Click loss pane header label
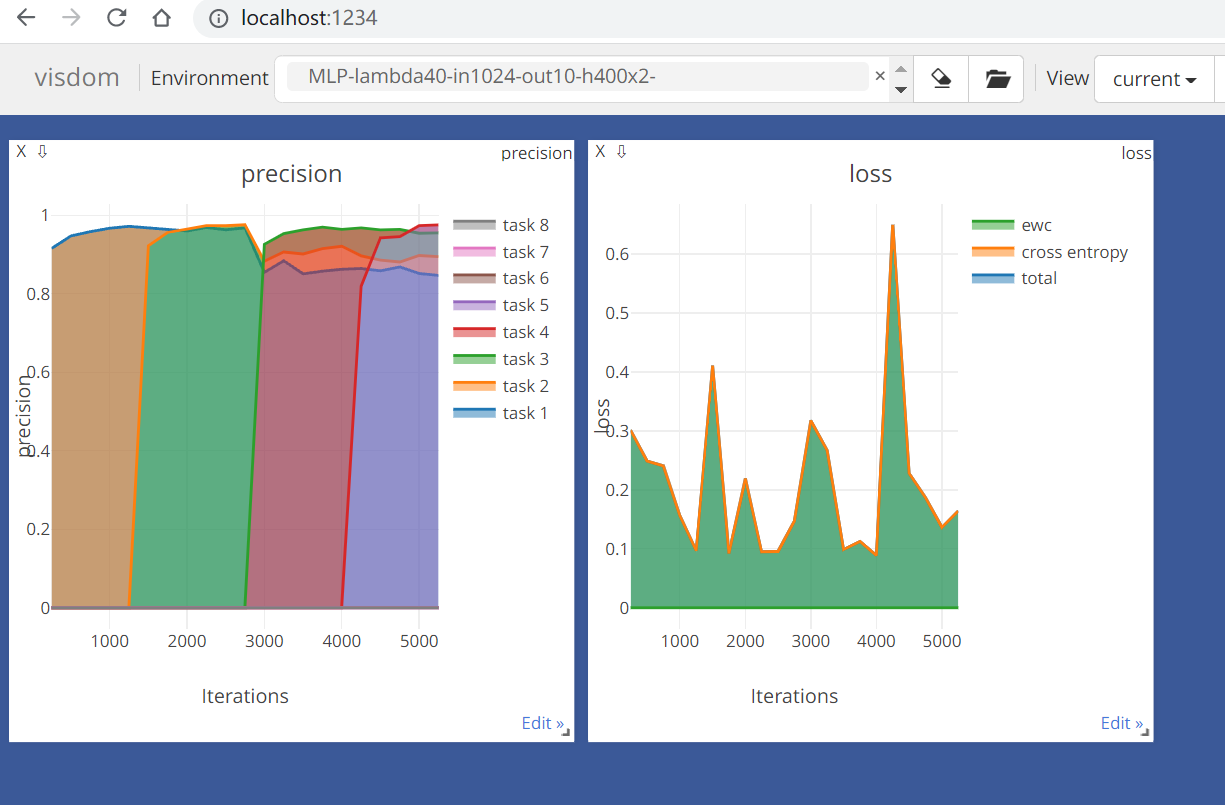 point(1136,153)
